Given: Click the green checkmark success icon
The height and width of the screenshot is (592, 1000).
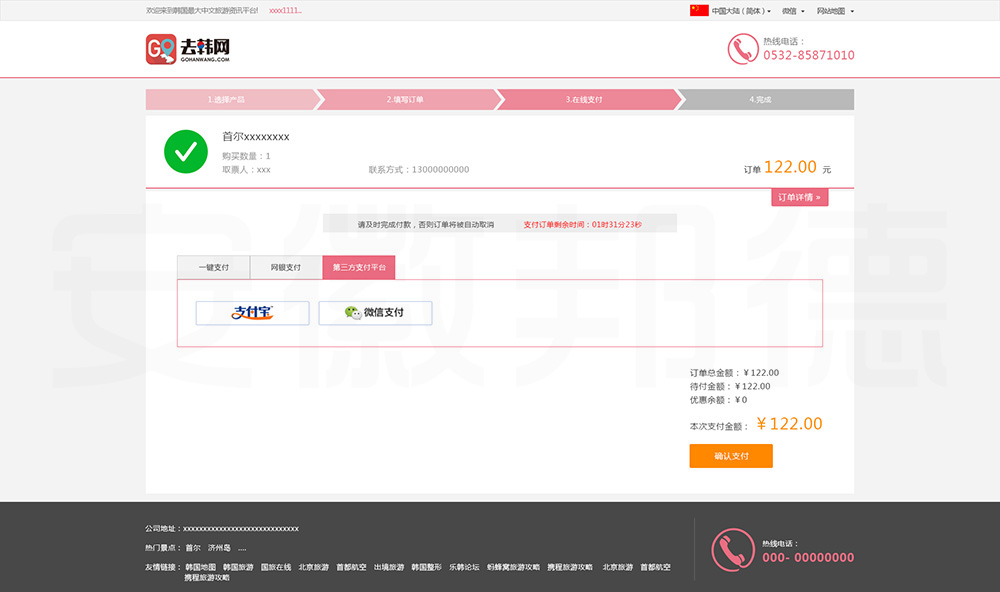Looking at the screenshot, I should 185,151.
